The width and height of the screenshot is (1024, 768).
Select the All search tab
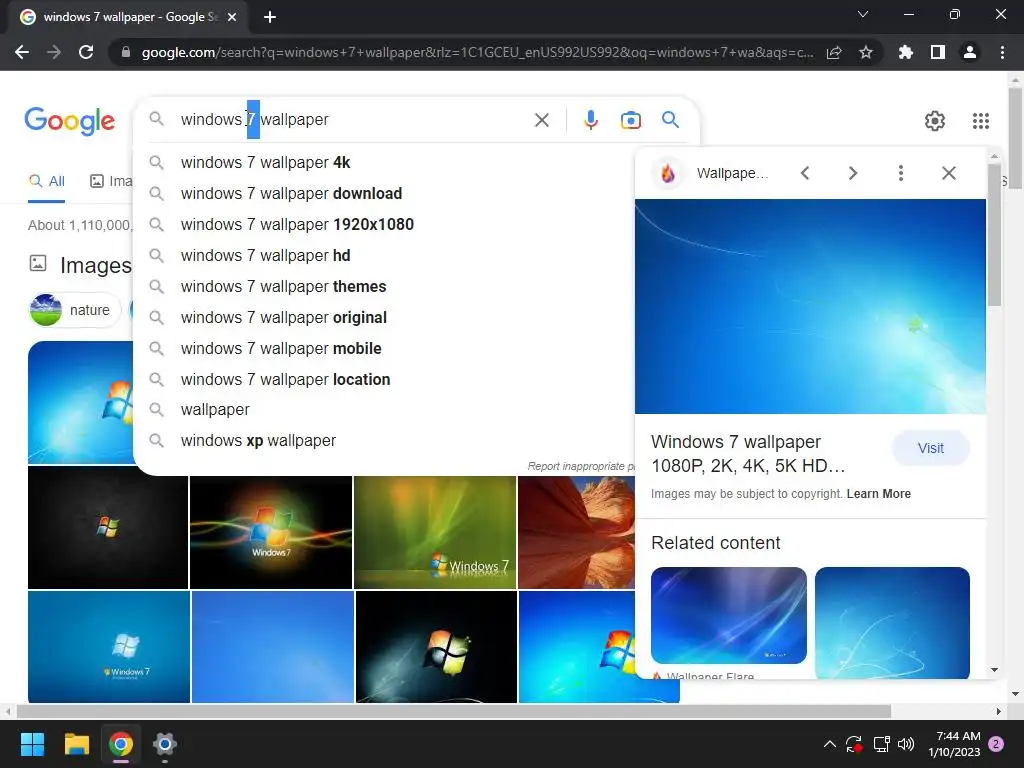click(x=46, y=182)
